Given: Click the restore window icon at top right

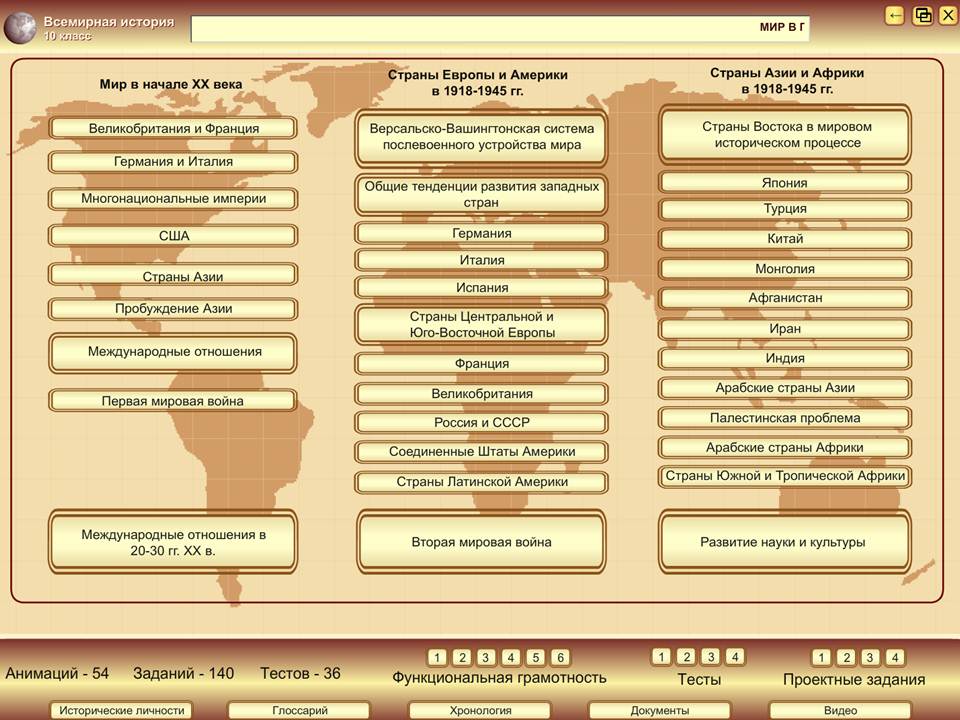Looking at the screenshot, I should pos(923,15).
